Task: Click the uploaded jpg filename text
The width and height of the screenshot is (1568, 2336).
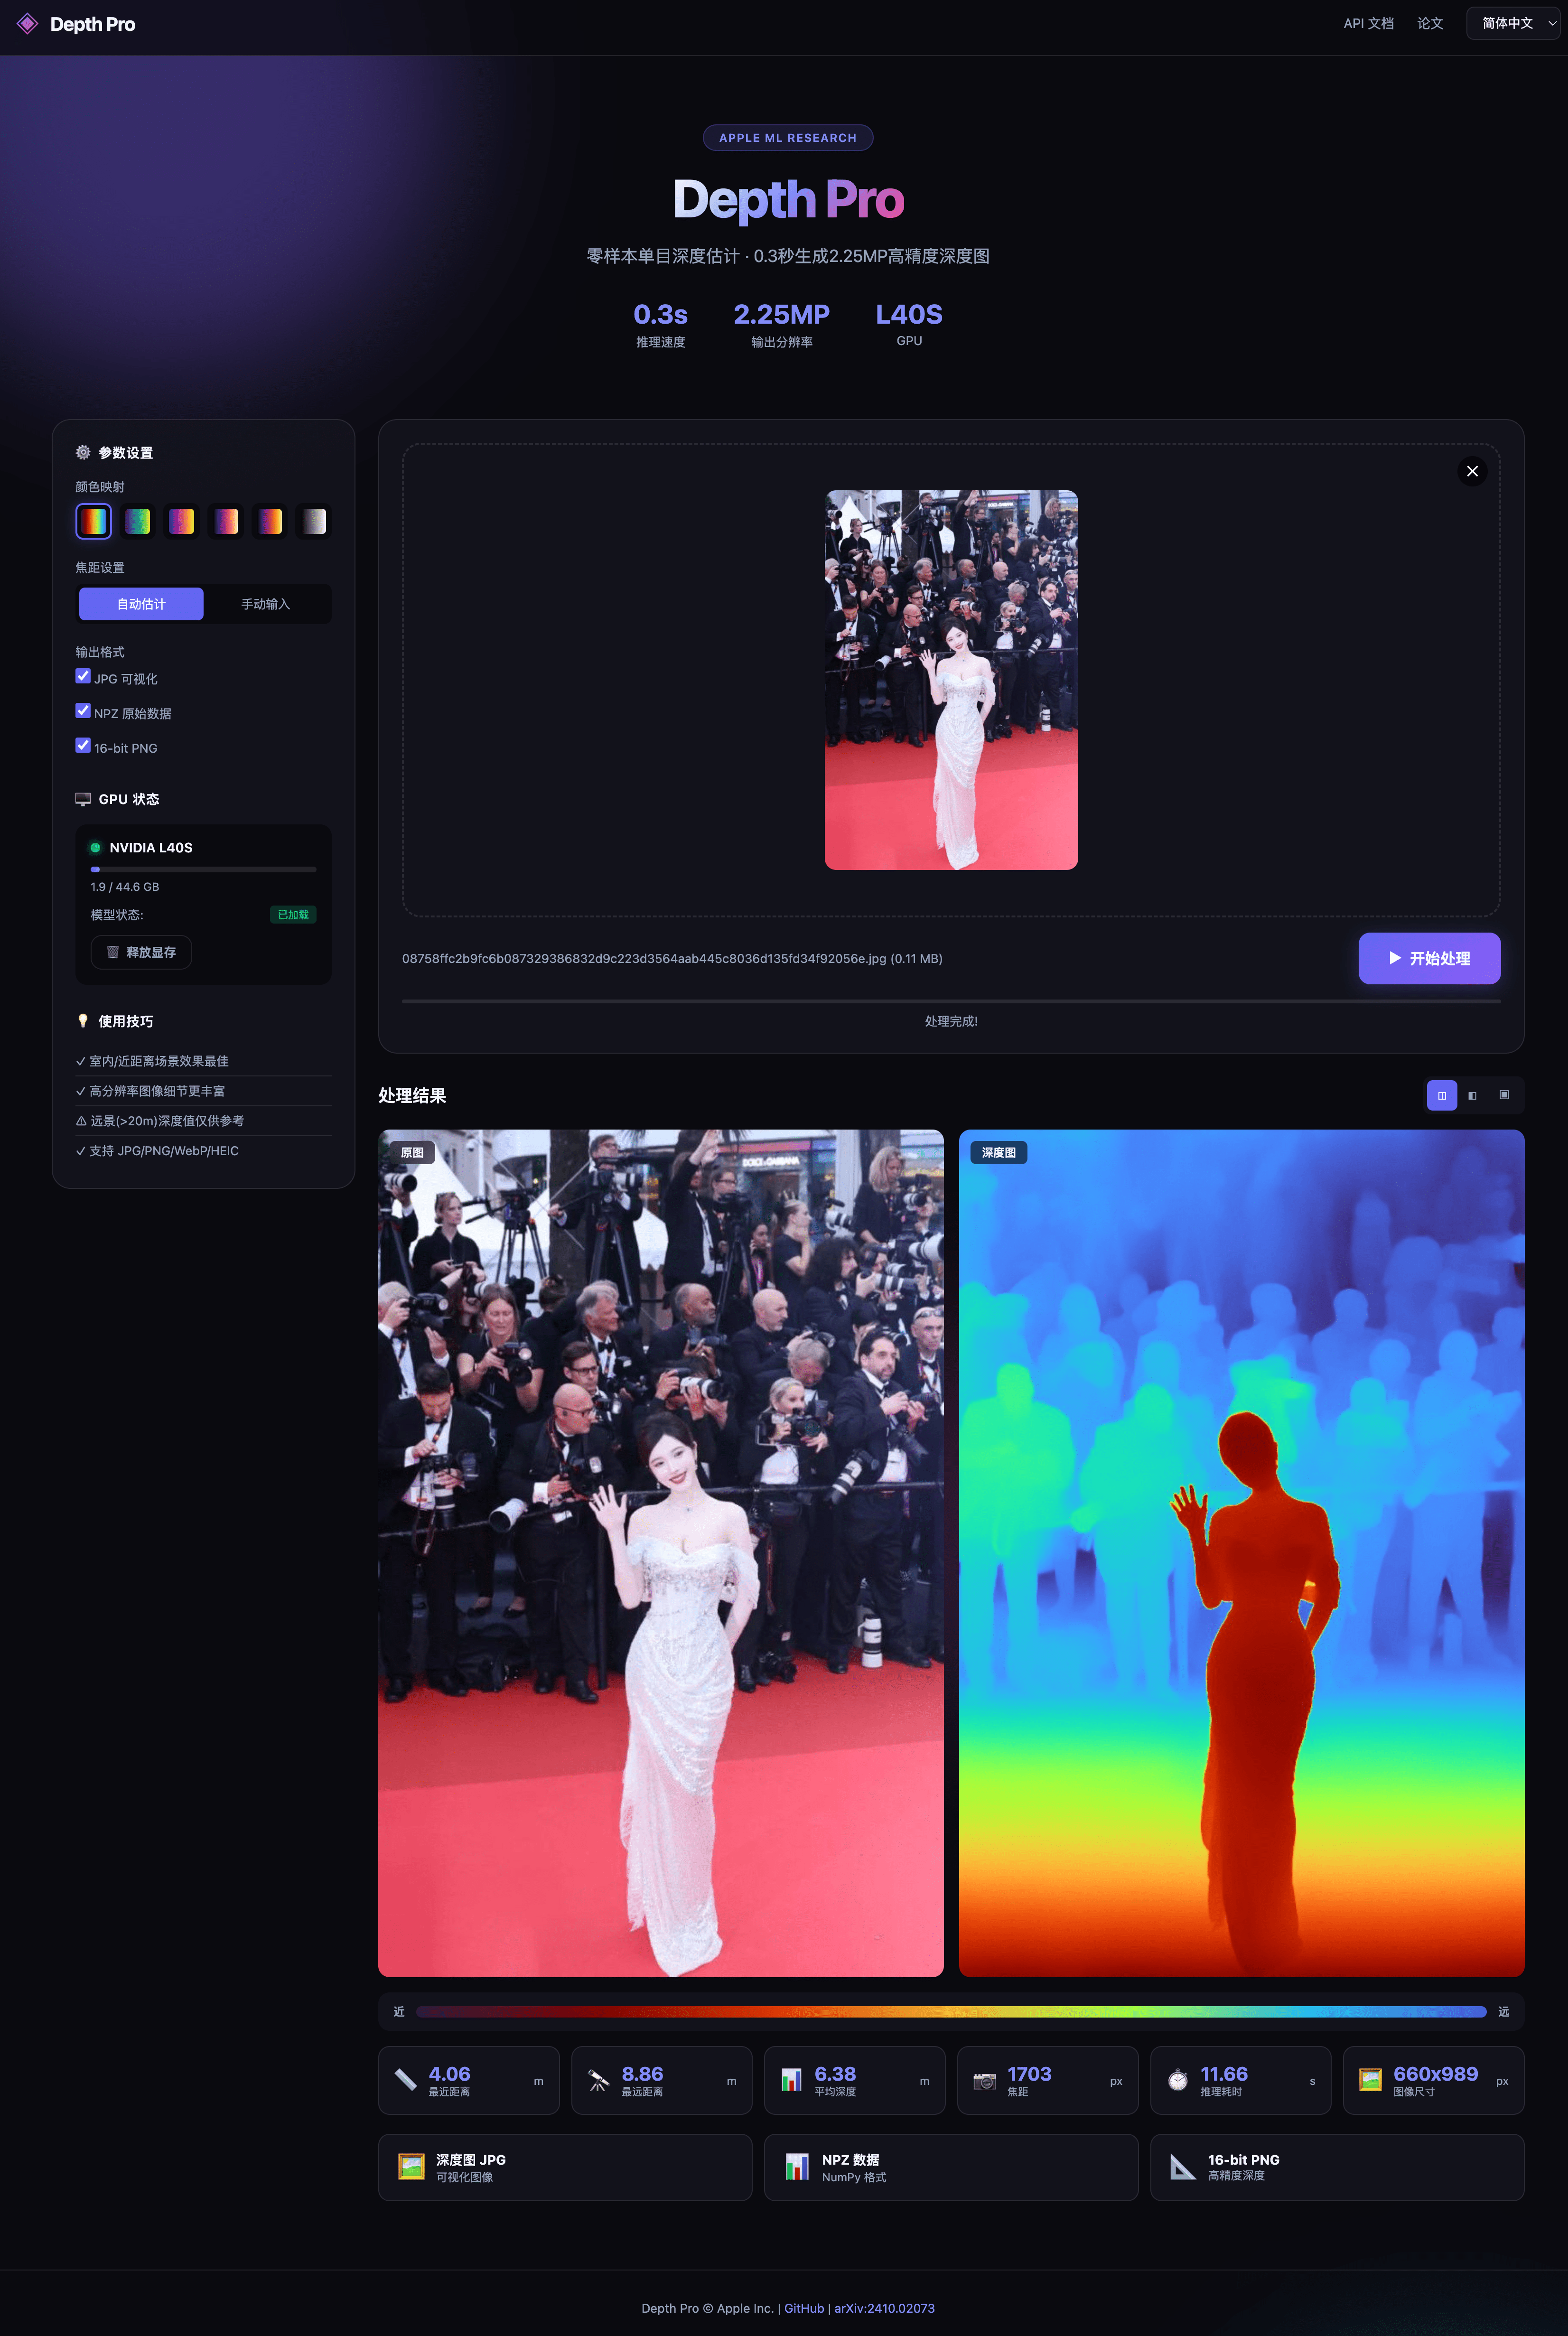Action: point(672,959)
